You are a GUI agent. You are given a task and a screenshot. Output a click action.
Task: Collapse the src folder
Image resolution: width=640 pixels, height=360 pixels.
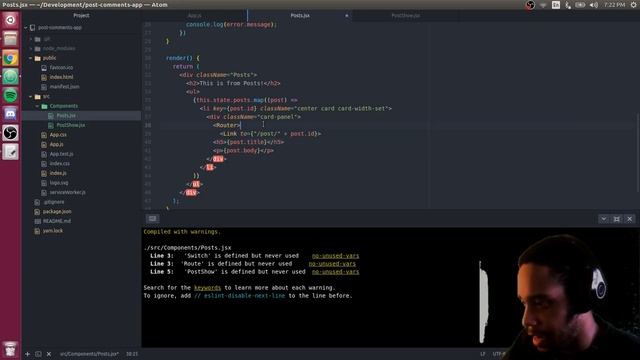(x=31, y=96)
